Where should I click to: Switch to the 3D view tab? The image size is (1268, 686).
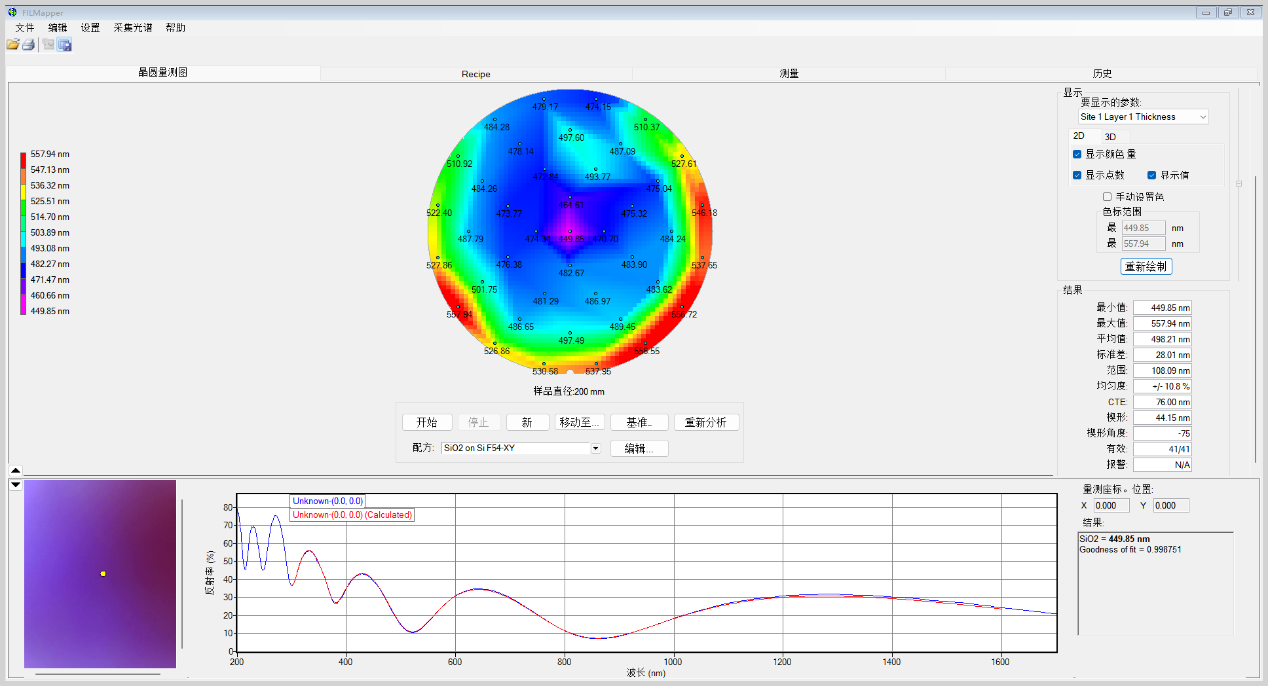[1110, 136]
